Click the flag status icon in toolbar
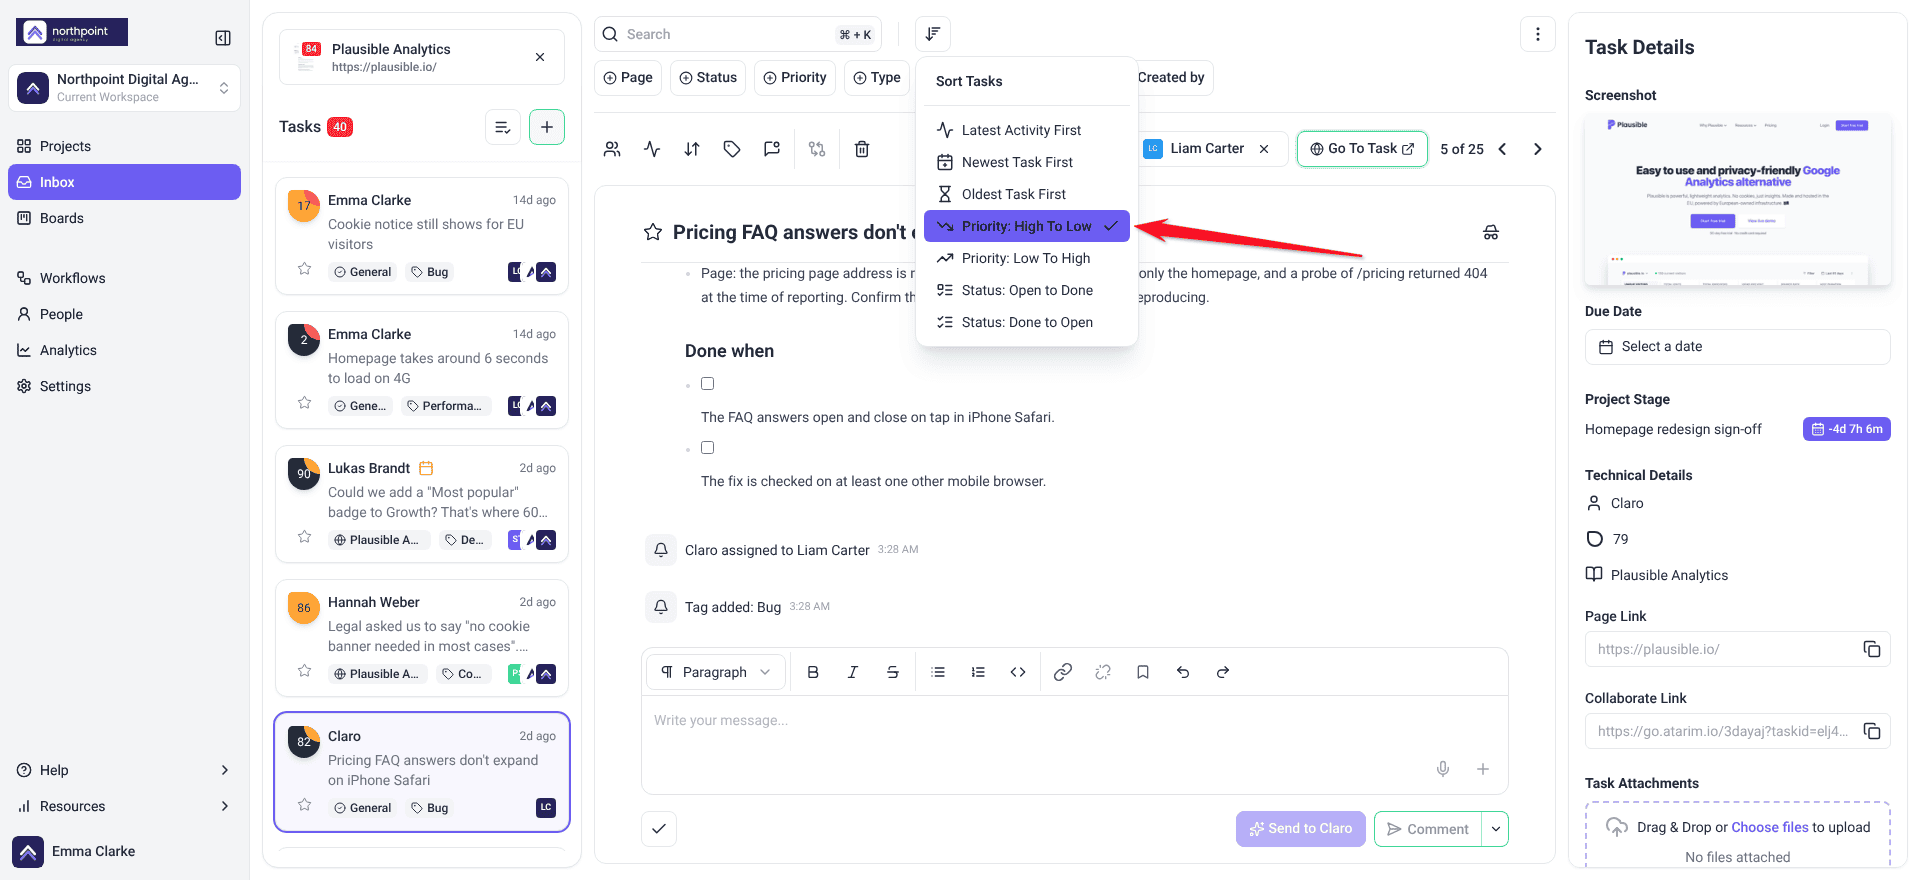The width and height of the screenshot is (1920, 880). (772, 149)
